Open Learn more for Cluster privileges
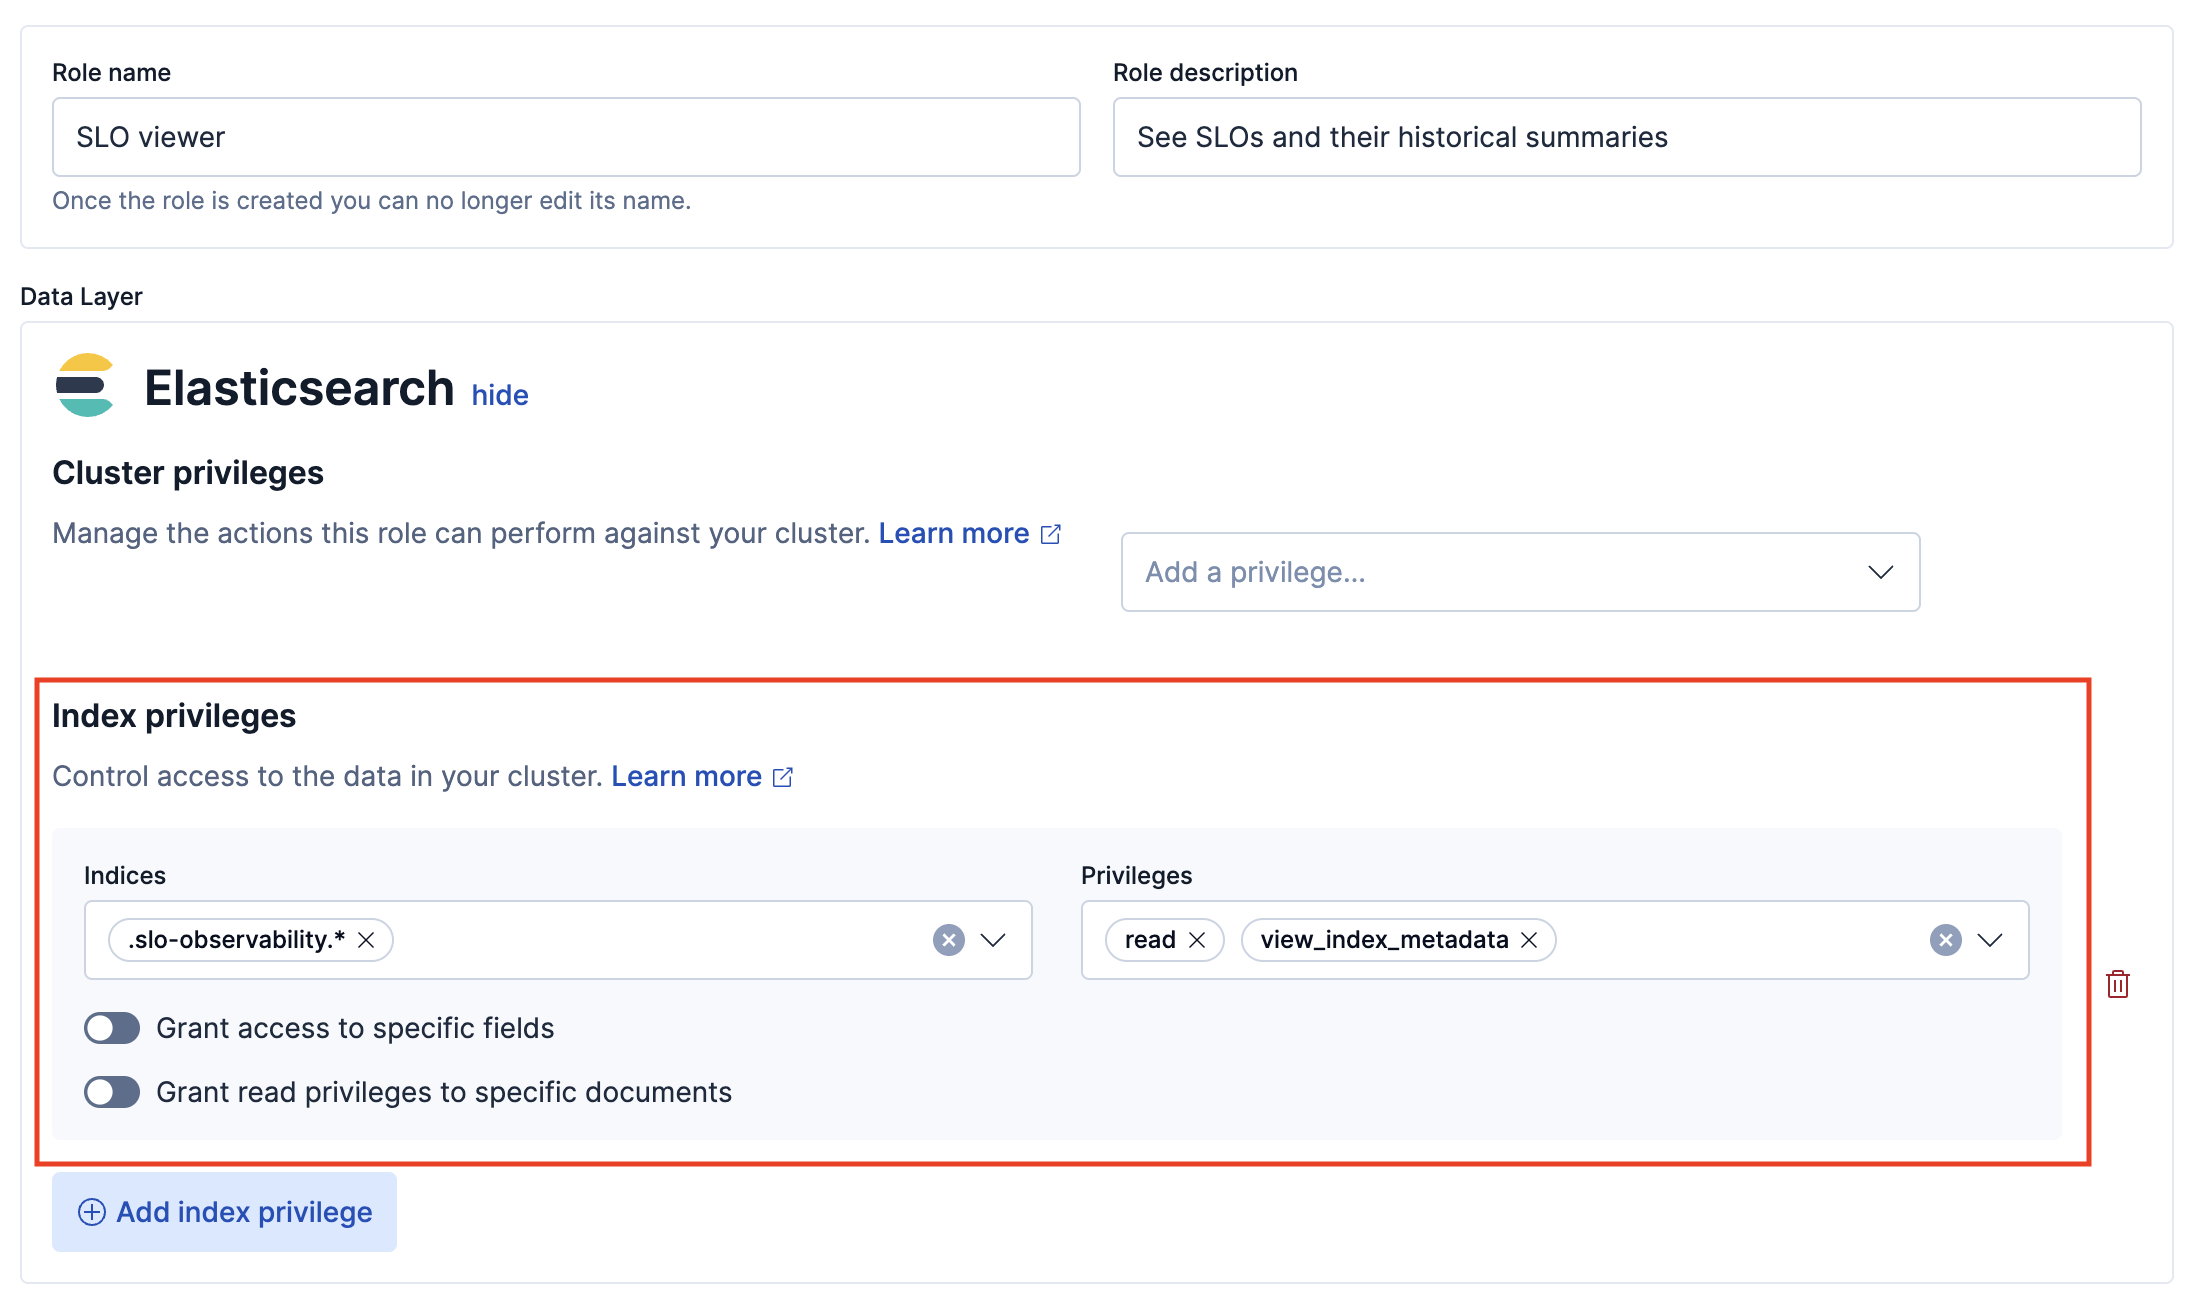2198x1300 pixels. point(954,534)
